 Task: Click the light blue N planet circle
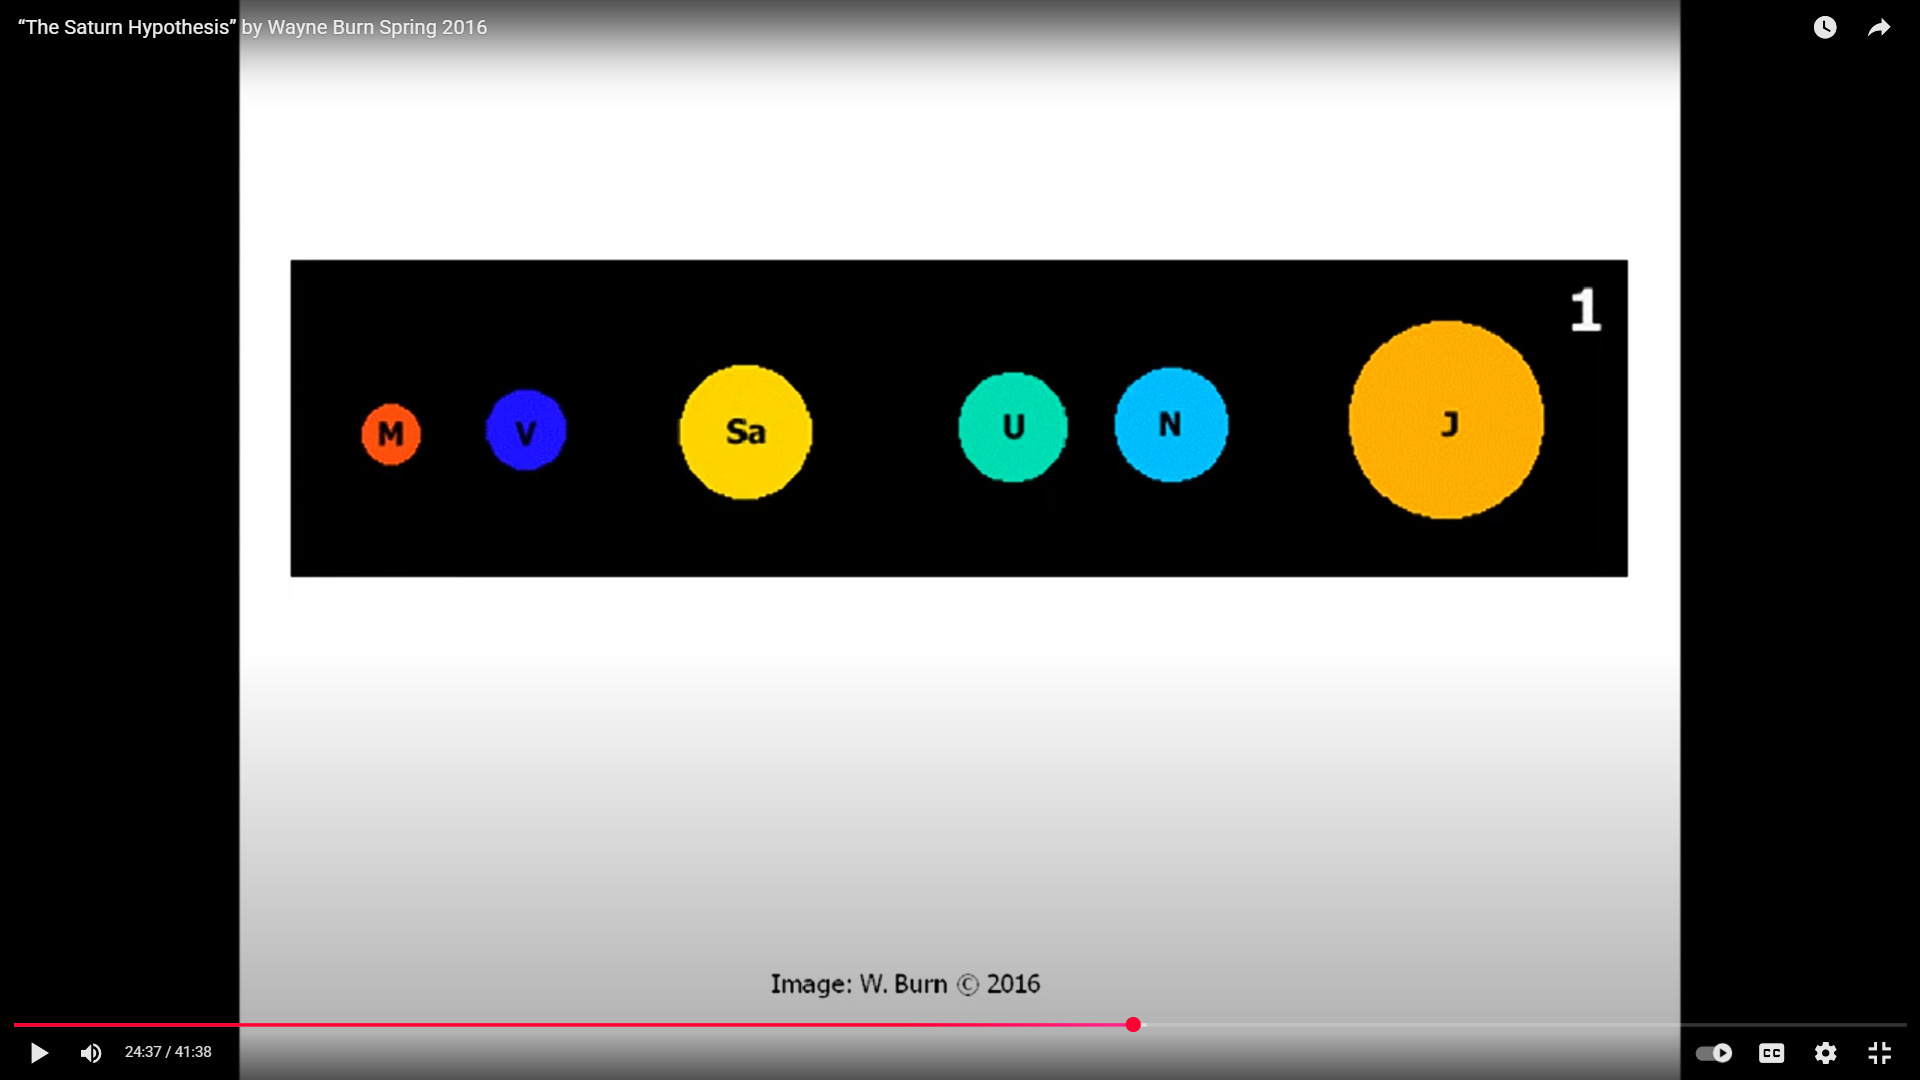1171,425
